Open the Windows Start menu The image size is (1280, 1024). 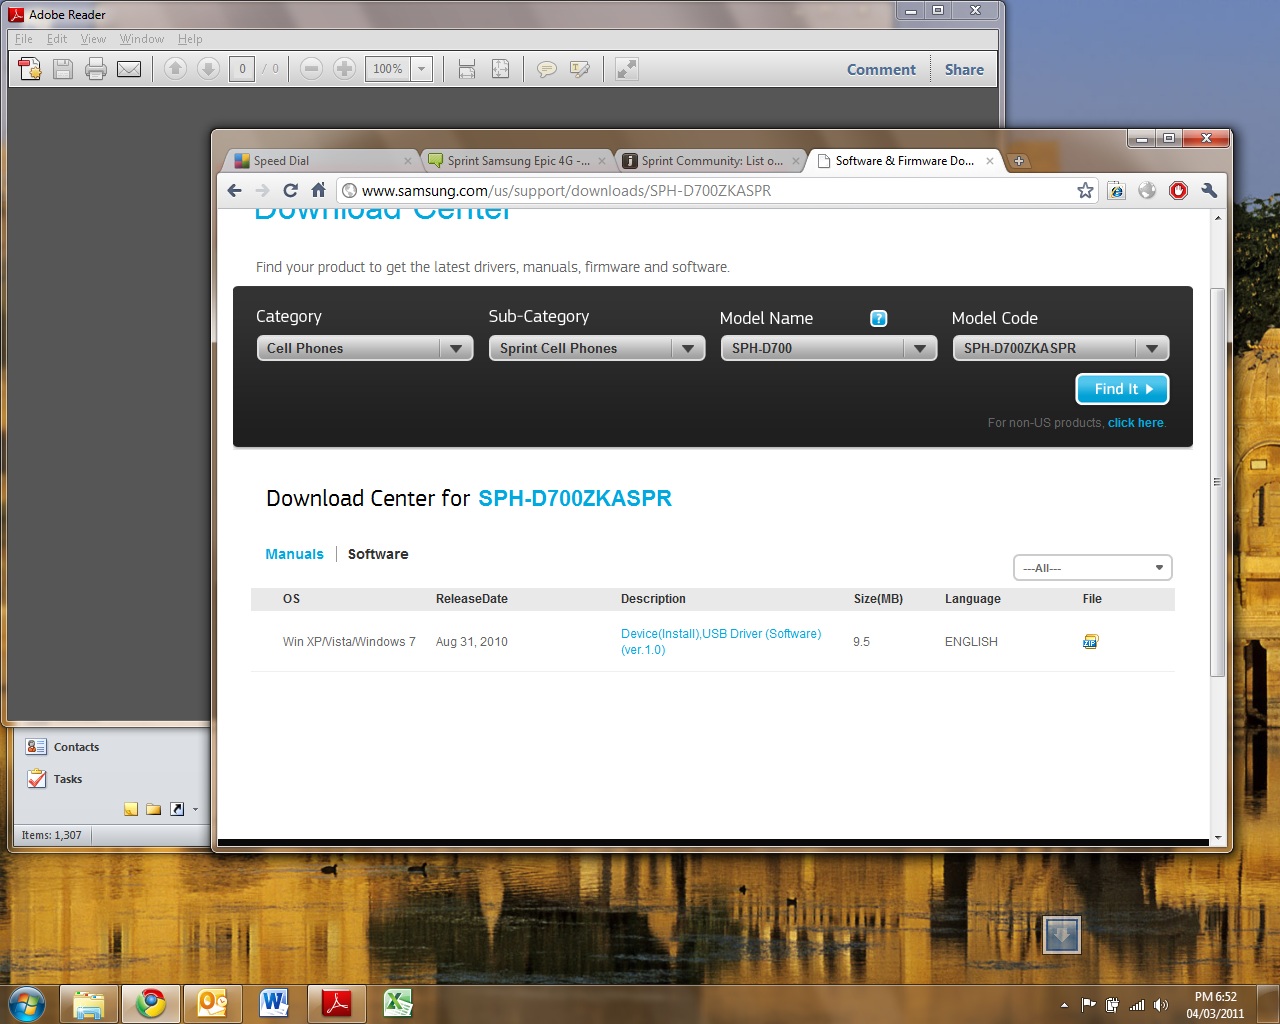click(x=27, y=1003)
